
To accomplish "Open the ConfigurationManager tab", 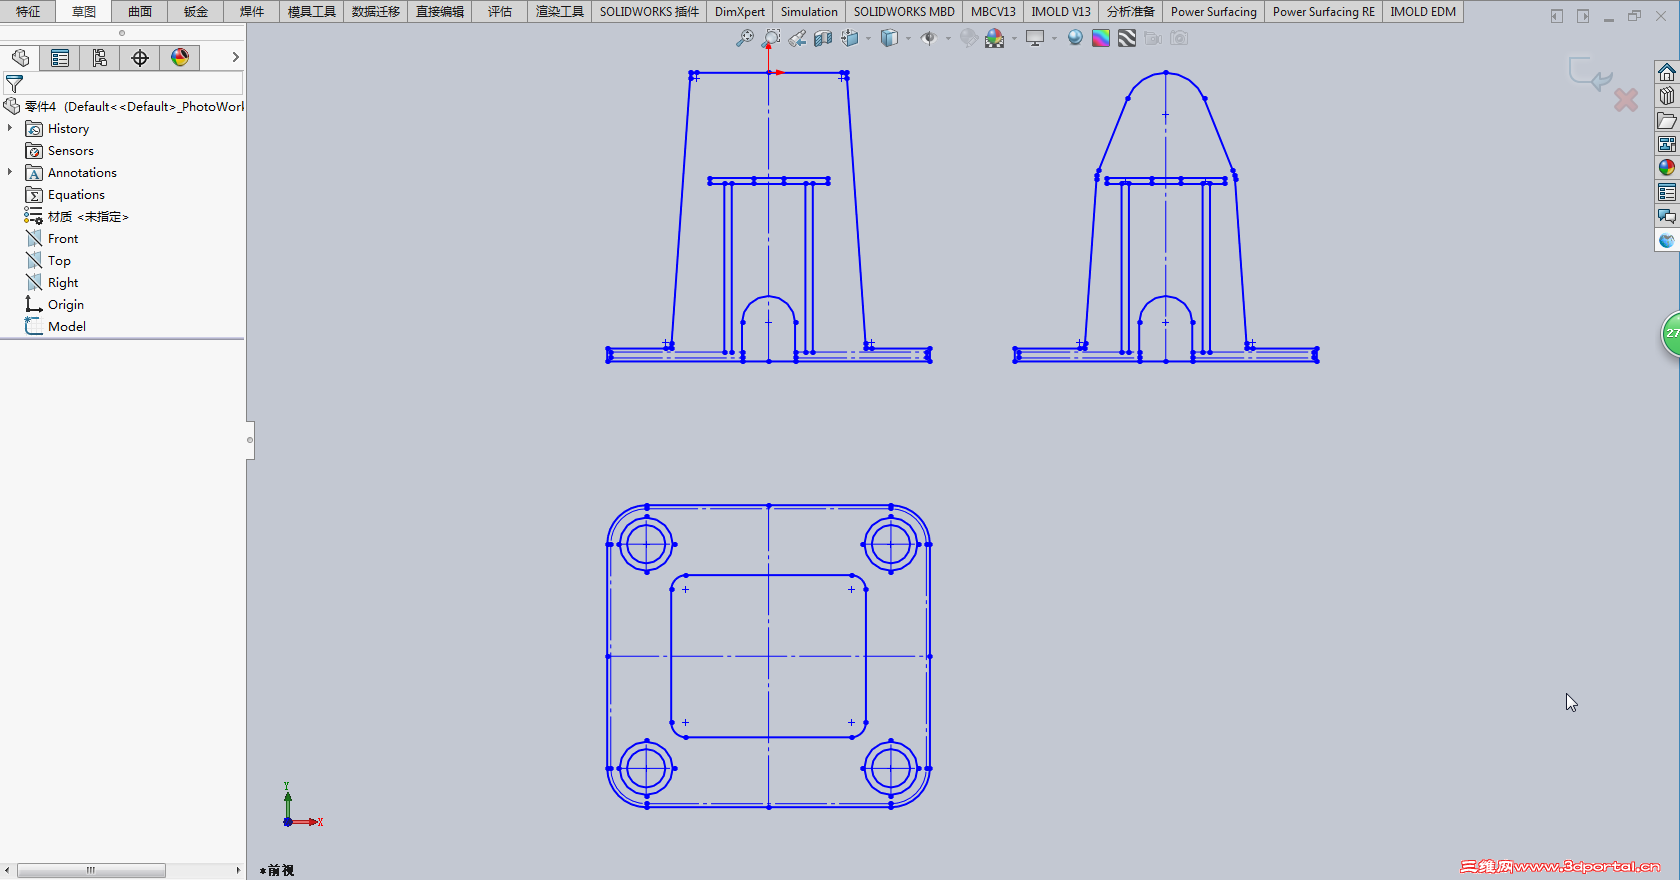I will click(x=100, y=58).
